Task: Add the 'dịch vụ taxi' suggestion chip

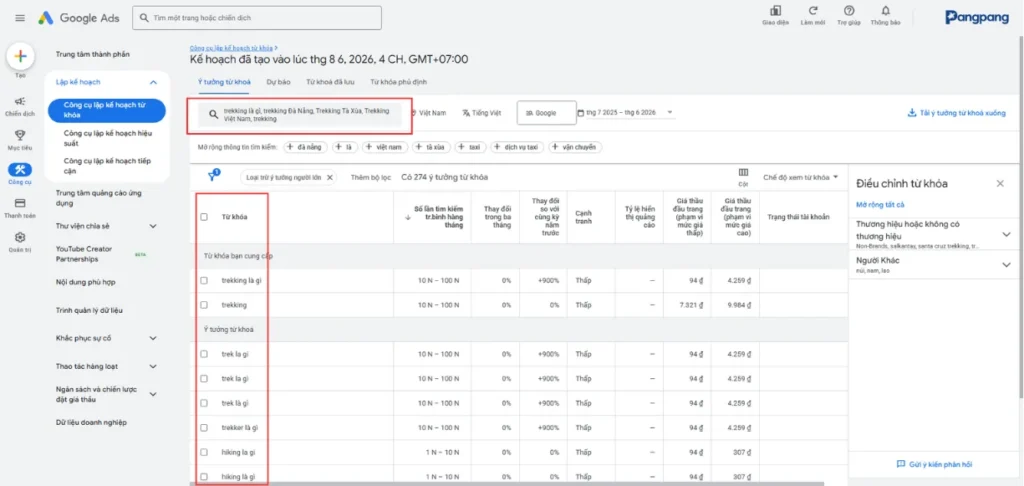Action: tap(518, 148)
